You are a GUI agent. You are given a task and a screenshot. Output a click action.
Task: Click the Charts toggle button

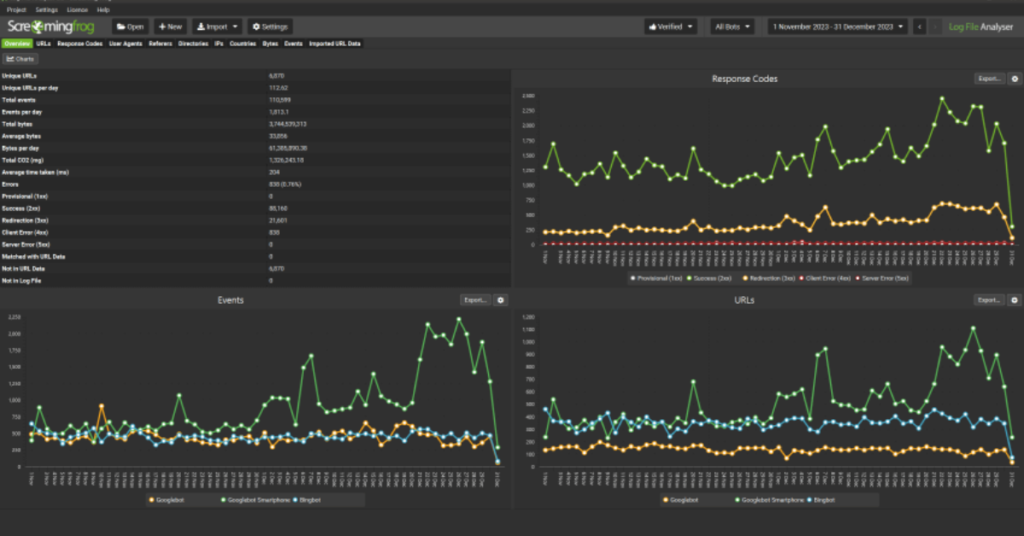coord(20,59)
